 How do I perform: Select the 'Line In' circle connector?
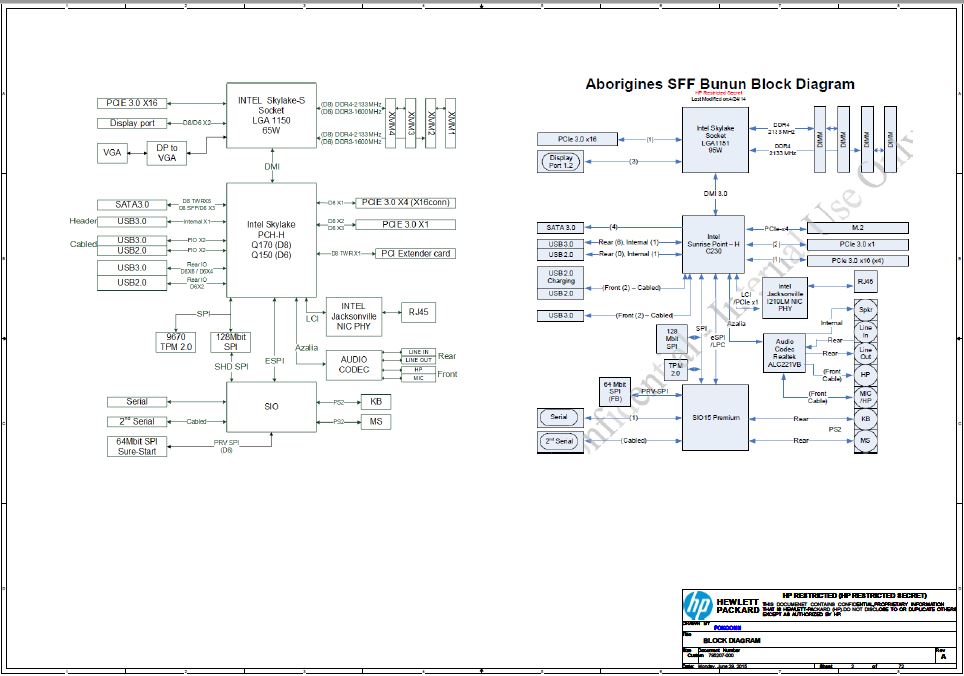(x=865, y=331)
